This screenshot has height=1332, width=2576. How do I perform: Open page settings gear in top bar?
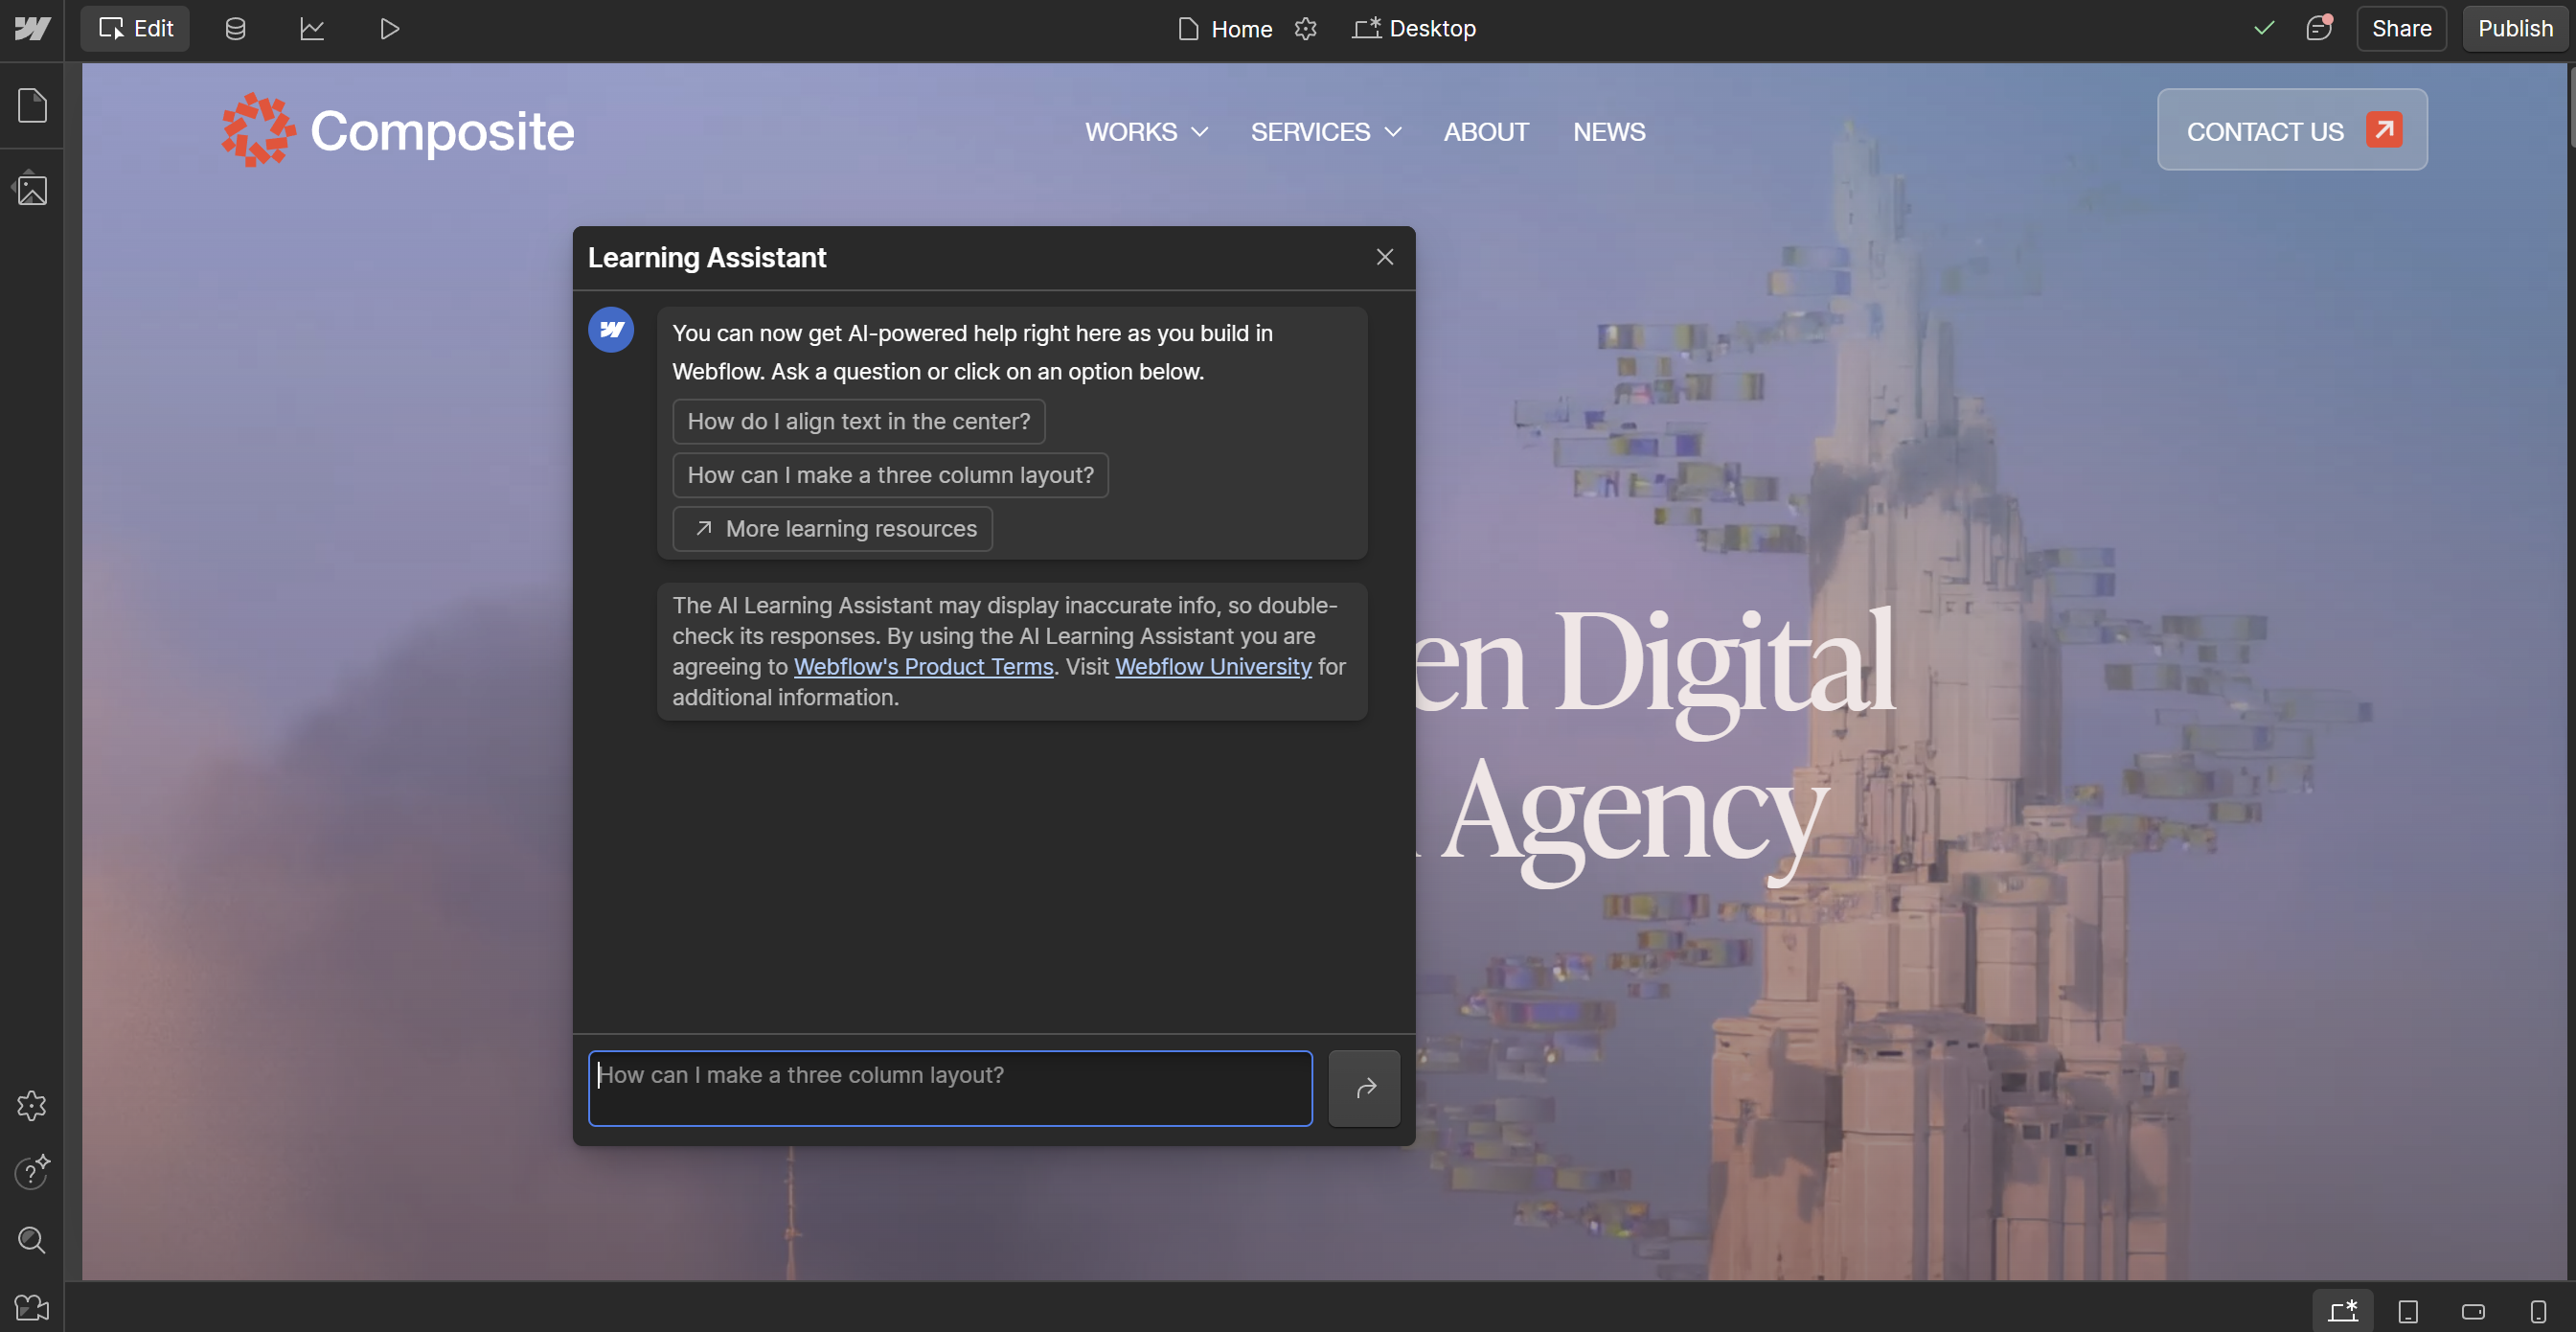1305,29
